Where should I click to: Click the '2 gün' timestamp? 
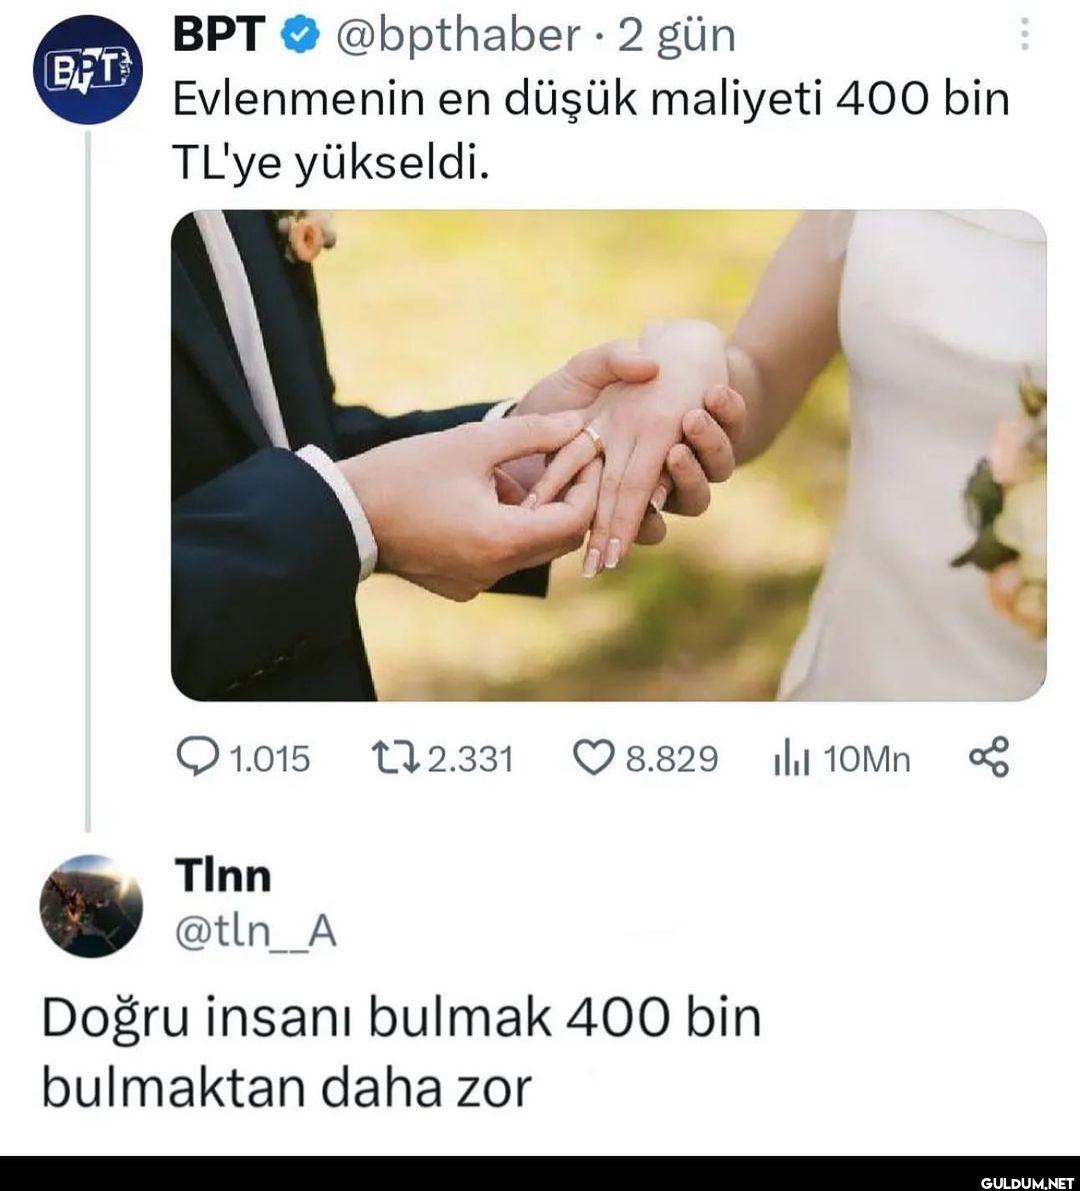click(x=677, y=36)
